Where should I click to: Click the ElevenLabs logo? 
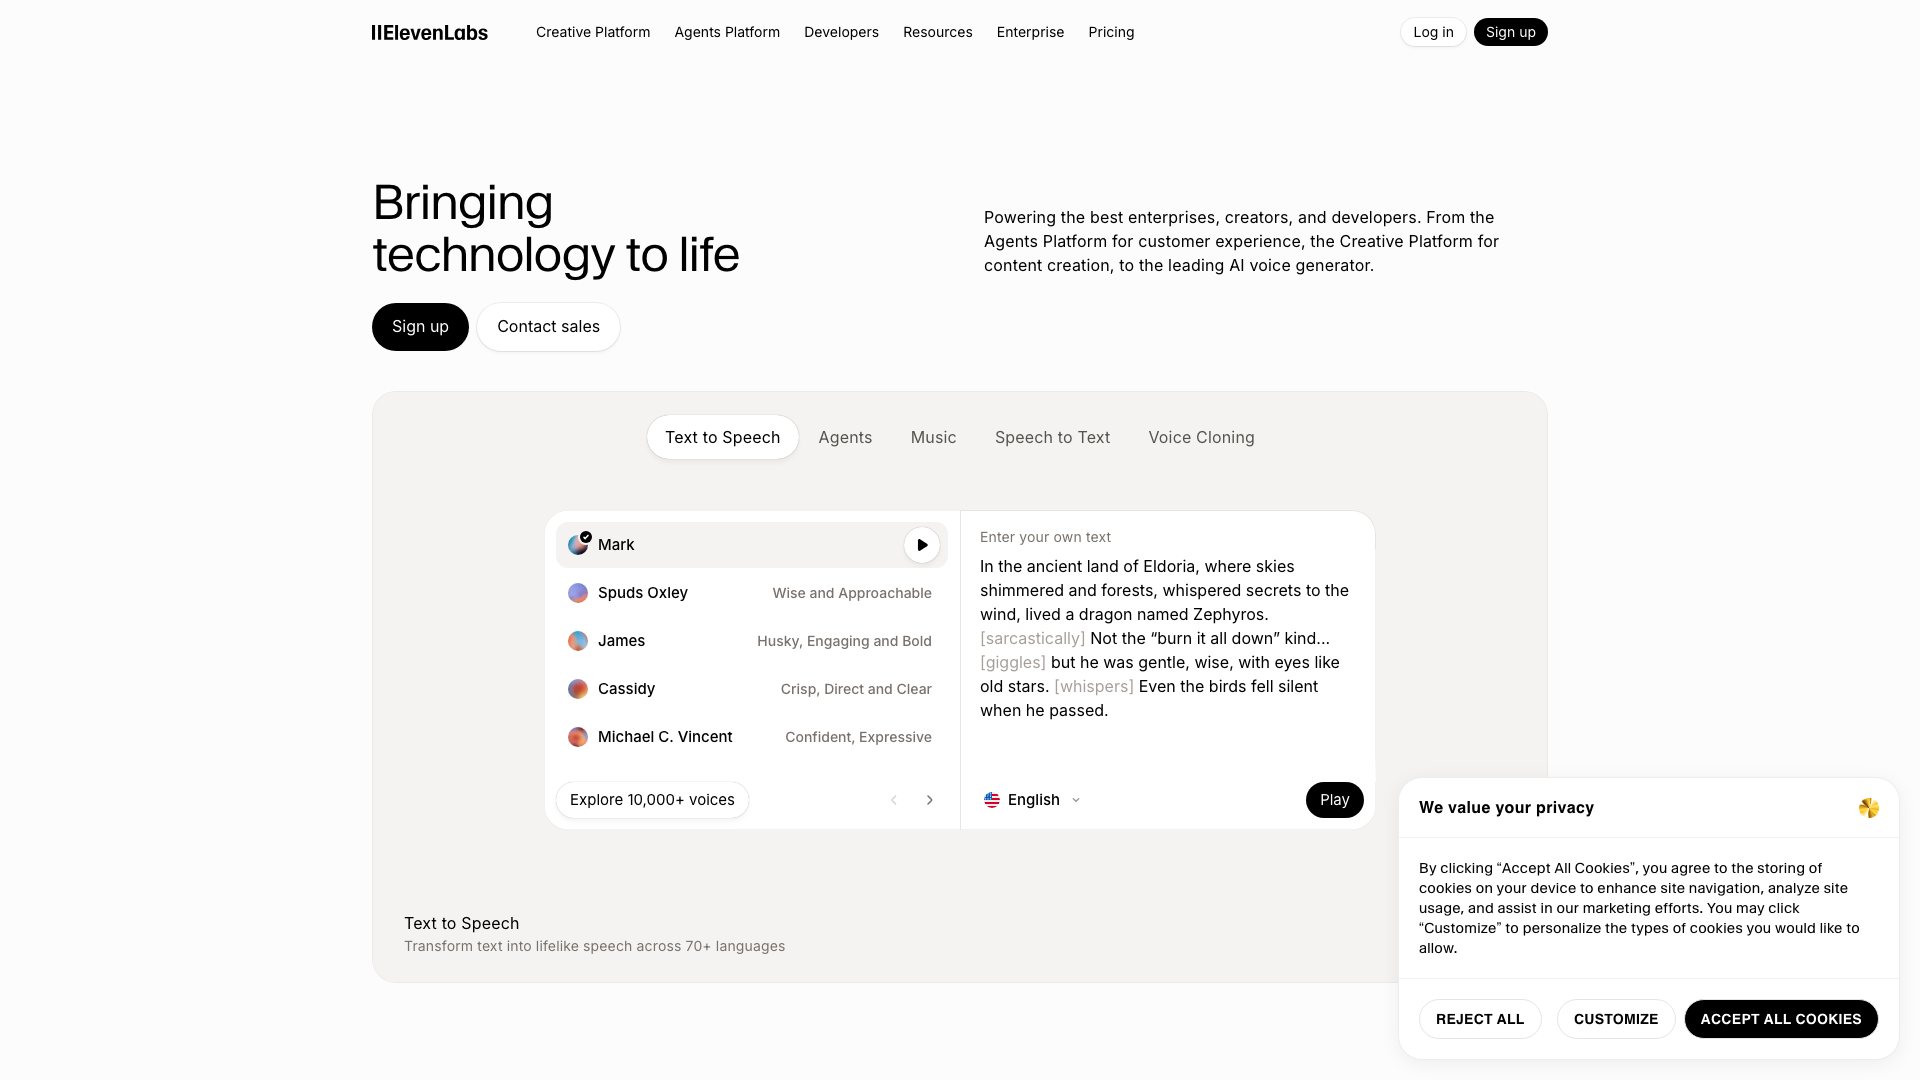[430, 32]
